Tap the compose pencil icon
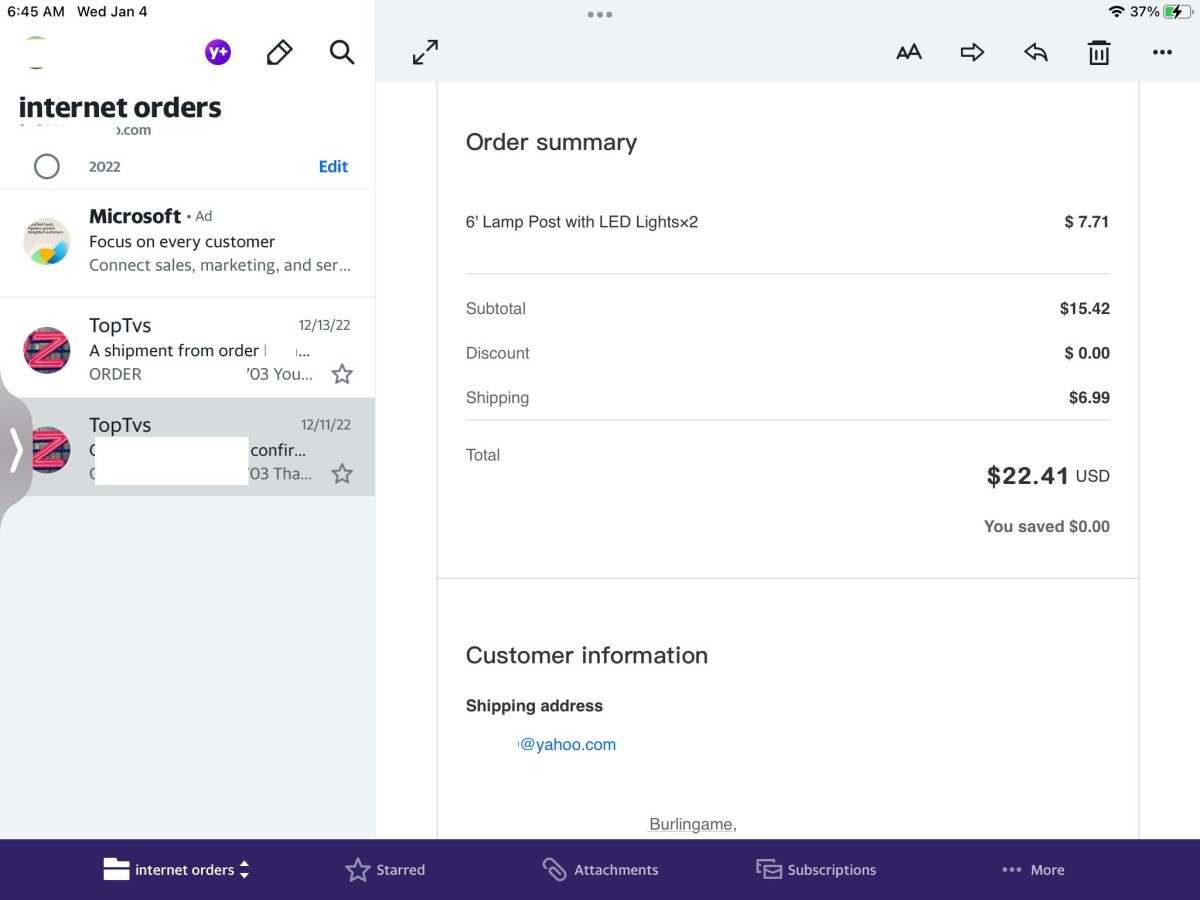Screen dimensions: 1200x900 (x=279, y=53)
